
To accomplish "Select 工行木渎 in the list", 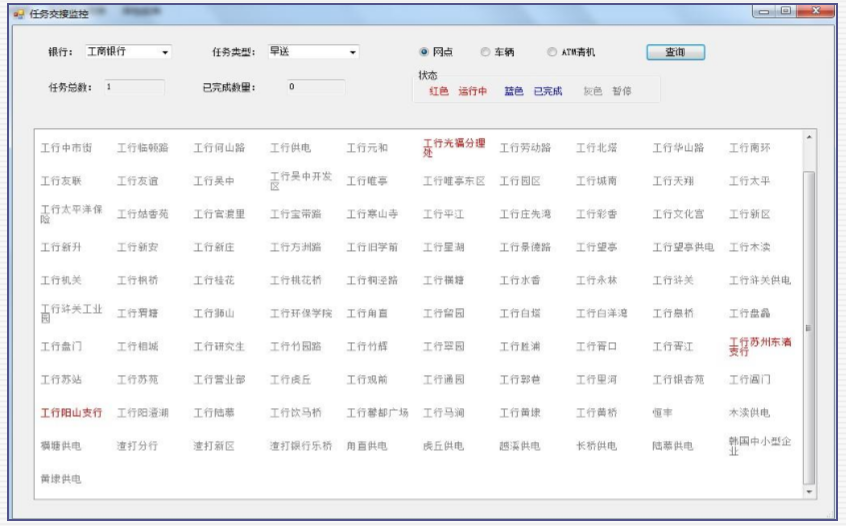I will tap(749, 247).
